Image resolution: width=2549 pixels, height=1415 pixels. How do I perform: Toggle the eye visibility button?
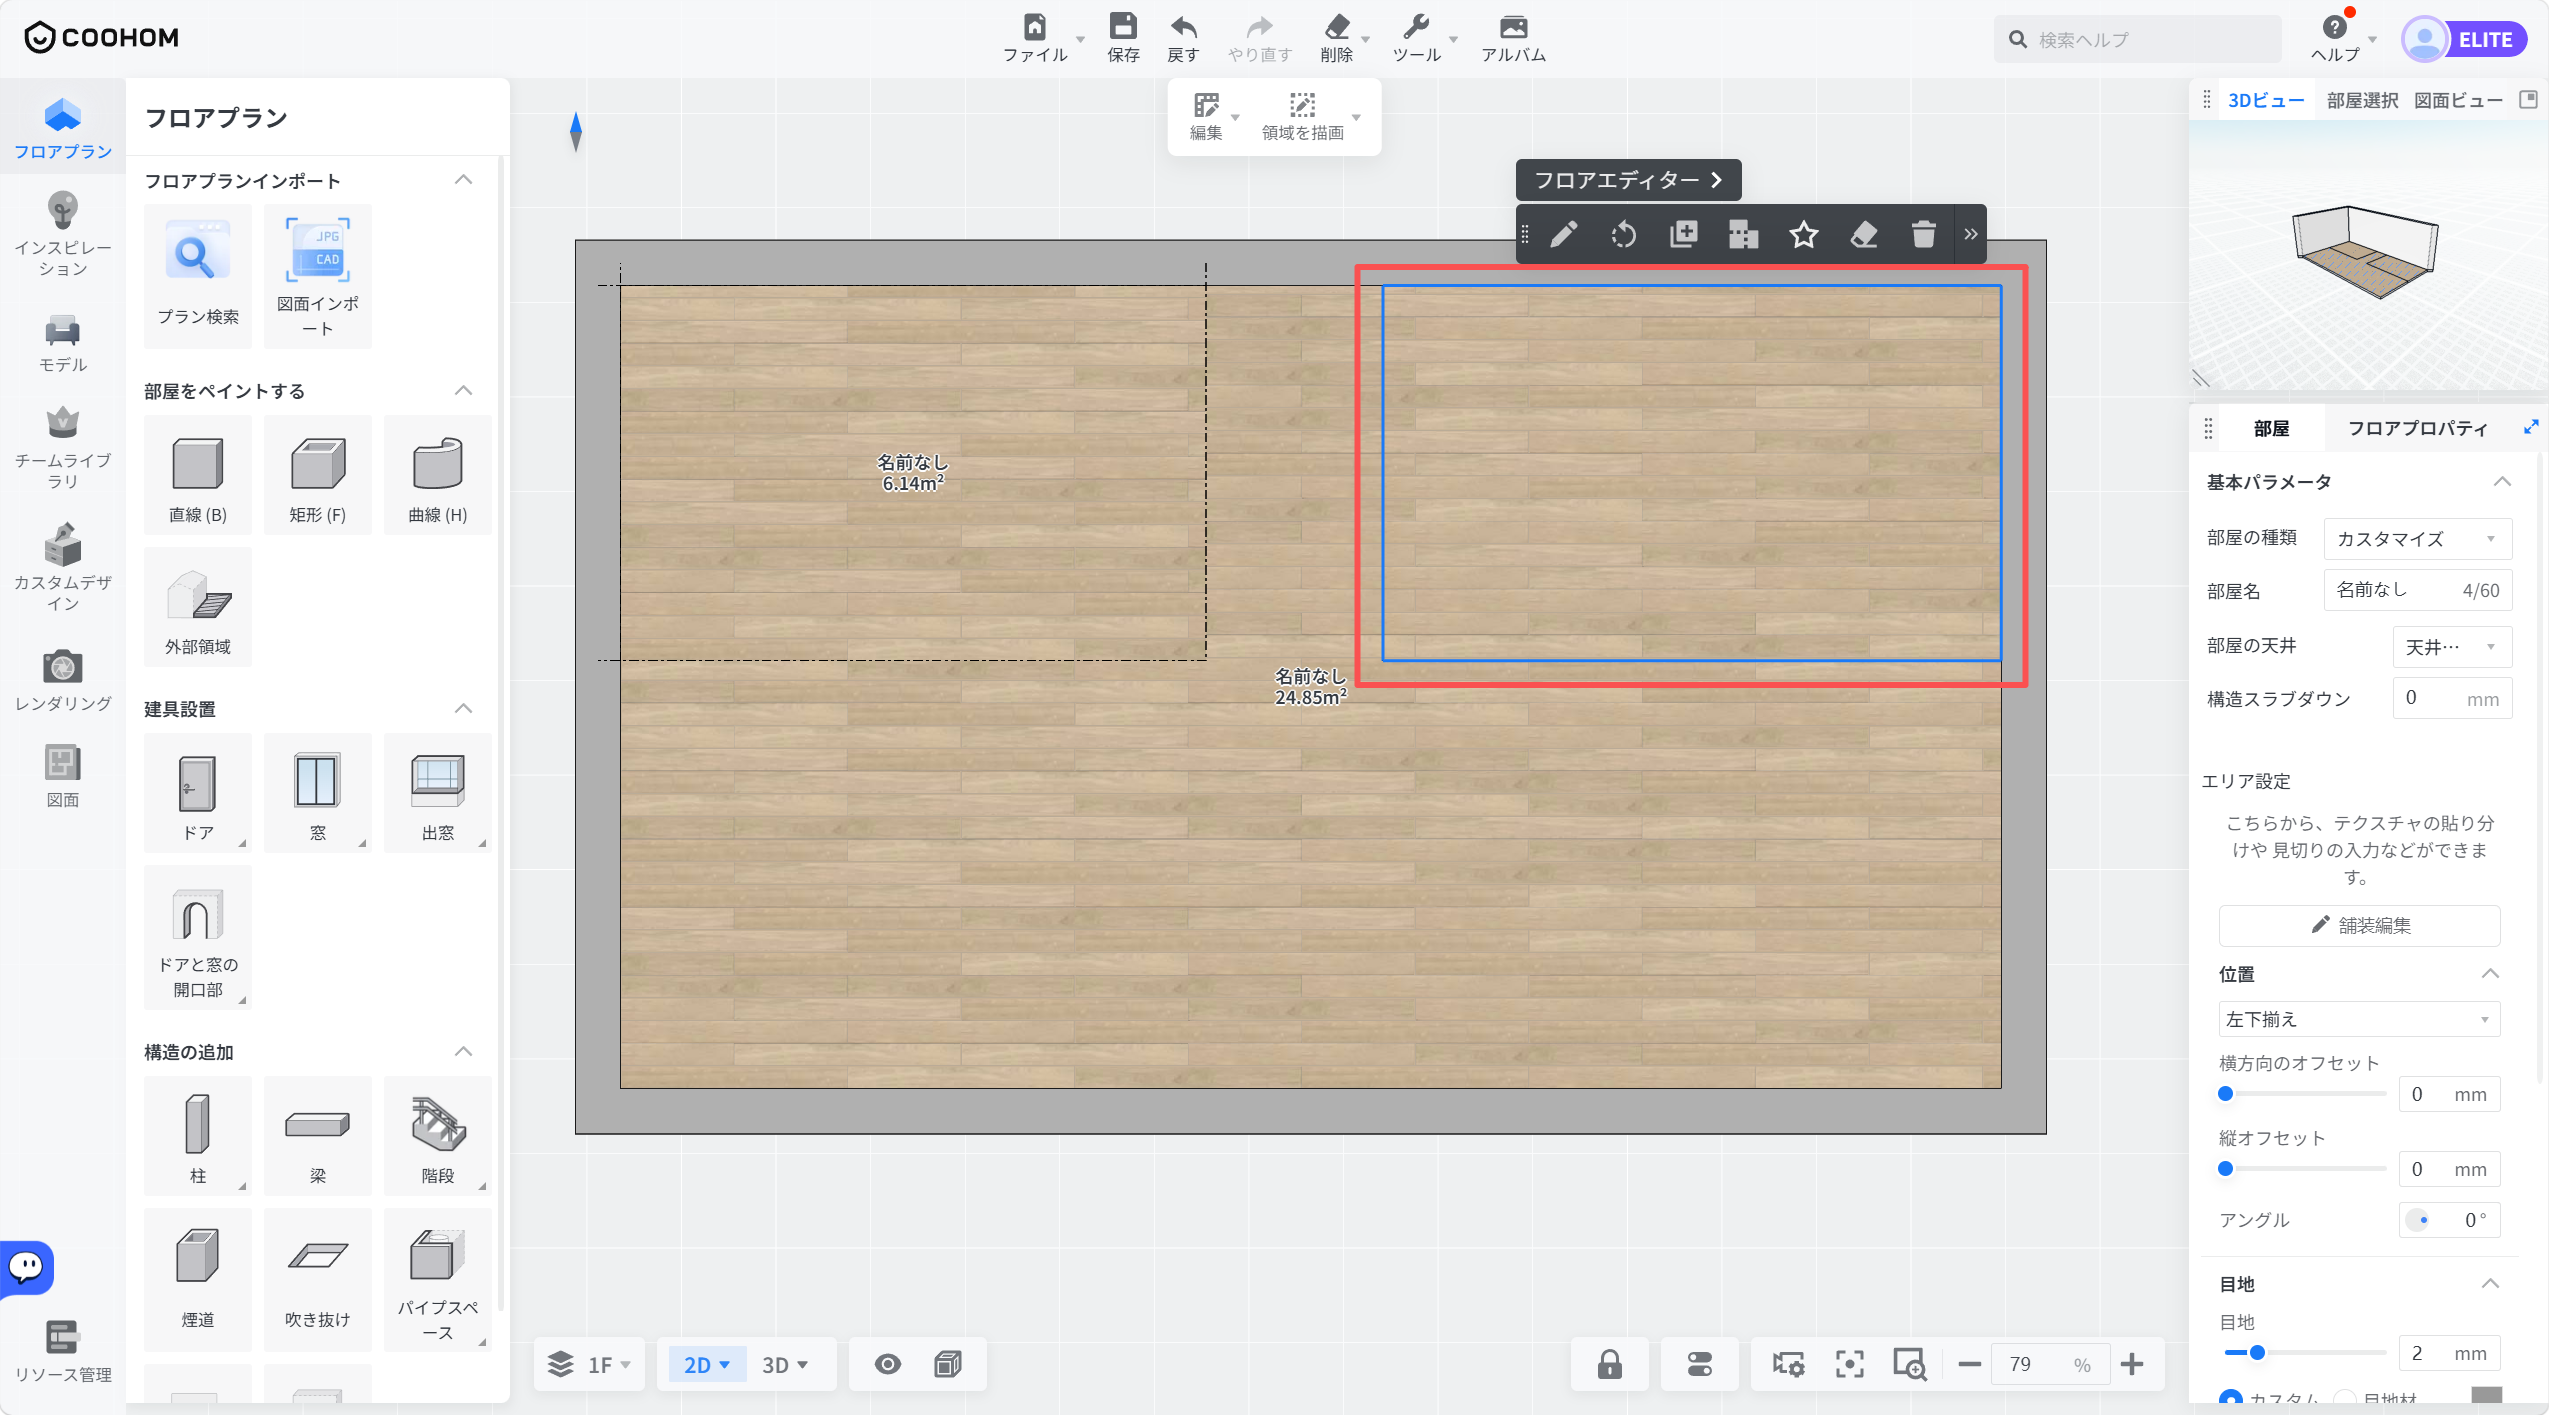click(x=888, y=1365)
